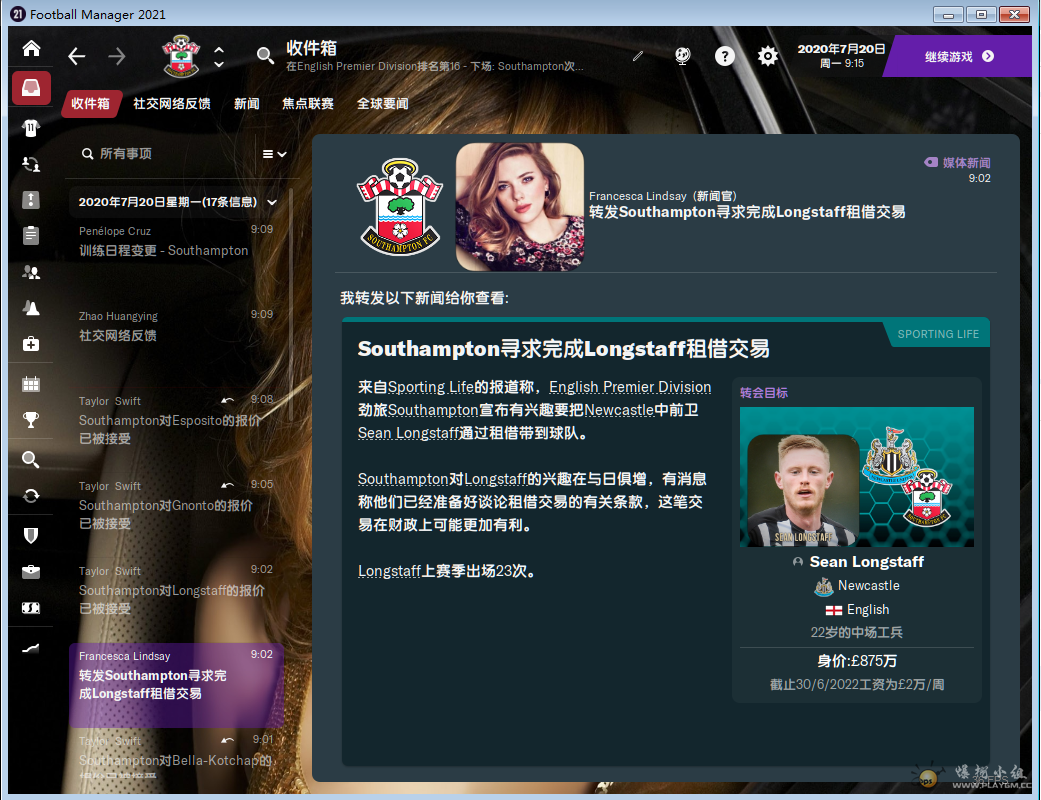
Task: Click the pencil edit icon
Action: pyautogui.click(x=638, y=56)
